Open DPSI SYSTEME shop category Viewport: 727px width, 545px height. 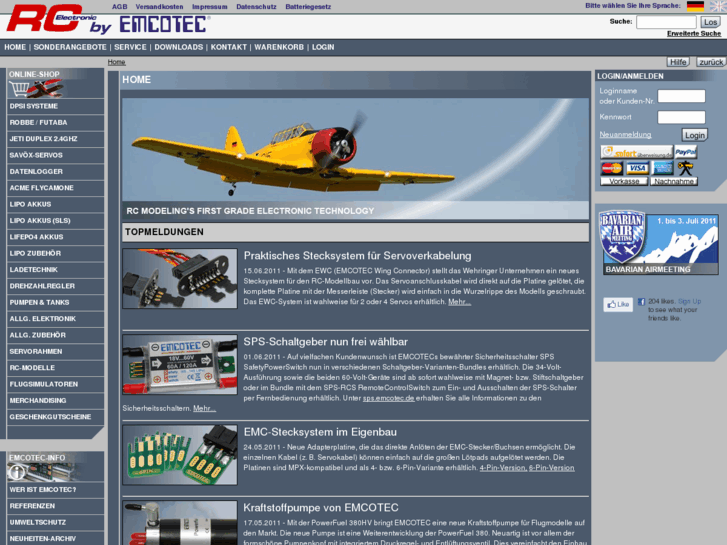point(56,106)
